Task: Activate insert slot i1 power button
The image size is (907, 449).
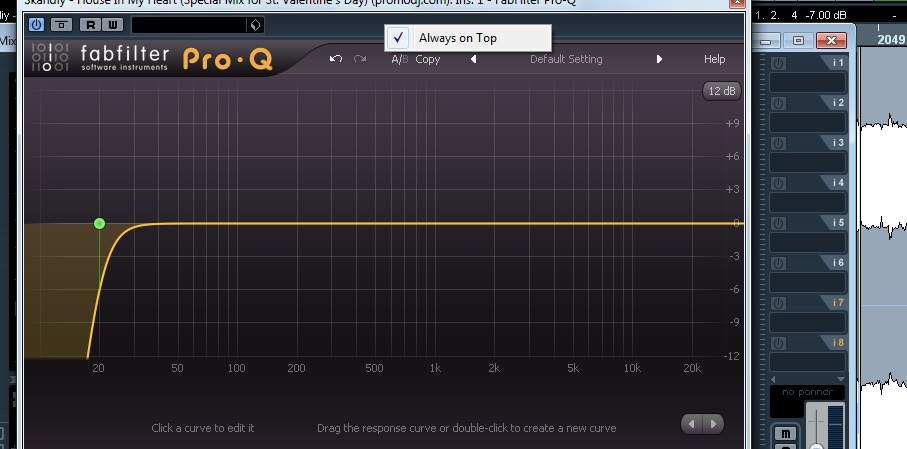Action: tap(779, 64)
